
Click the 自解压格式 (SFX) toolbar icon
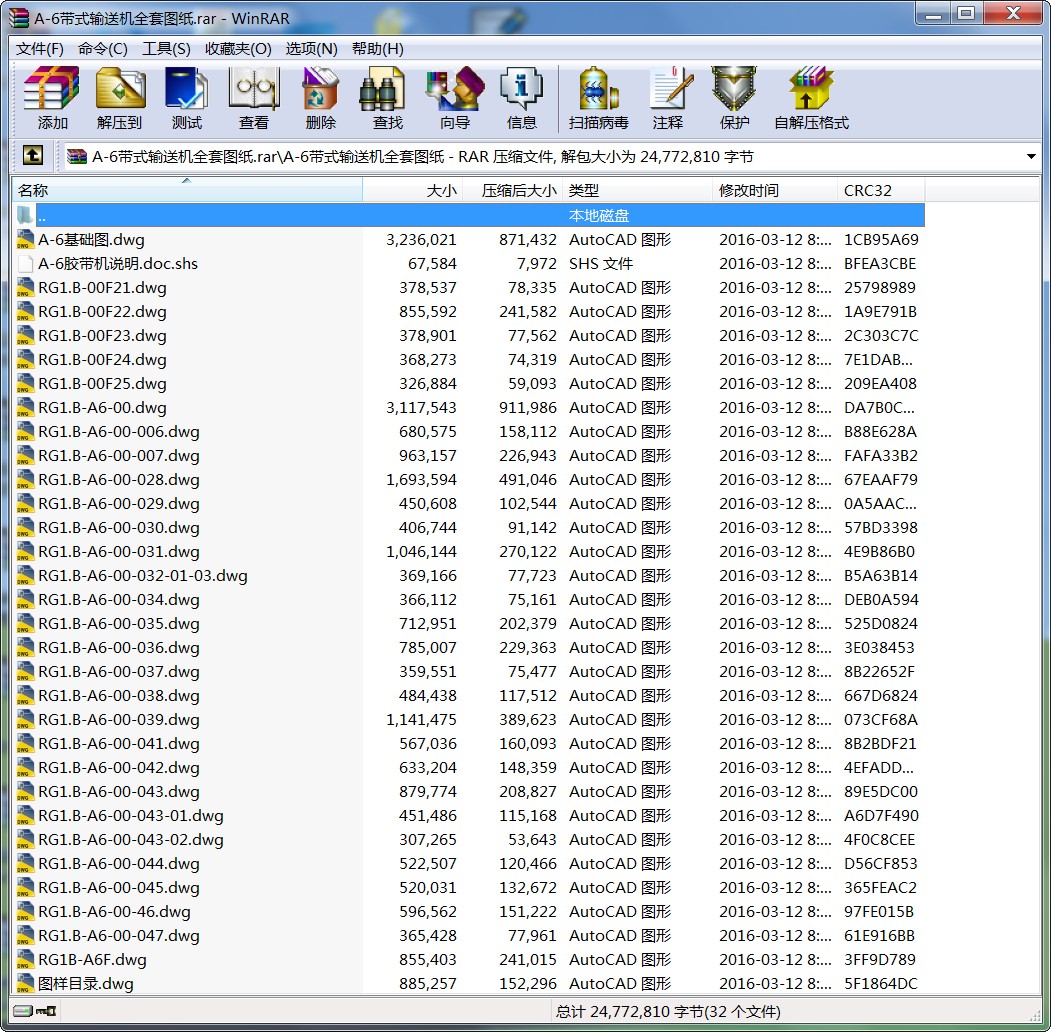pyautogui.click(x=810, y=98)
